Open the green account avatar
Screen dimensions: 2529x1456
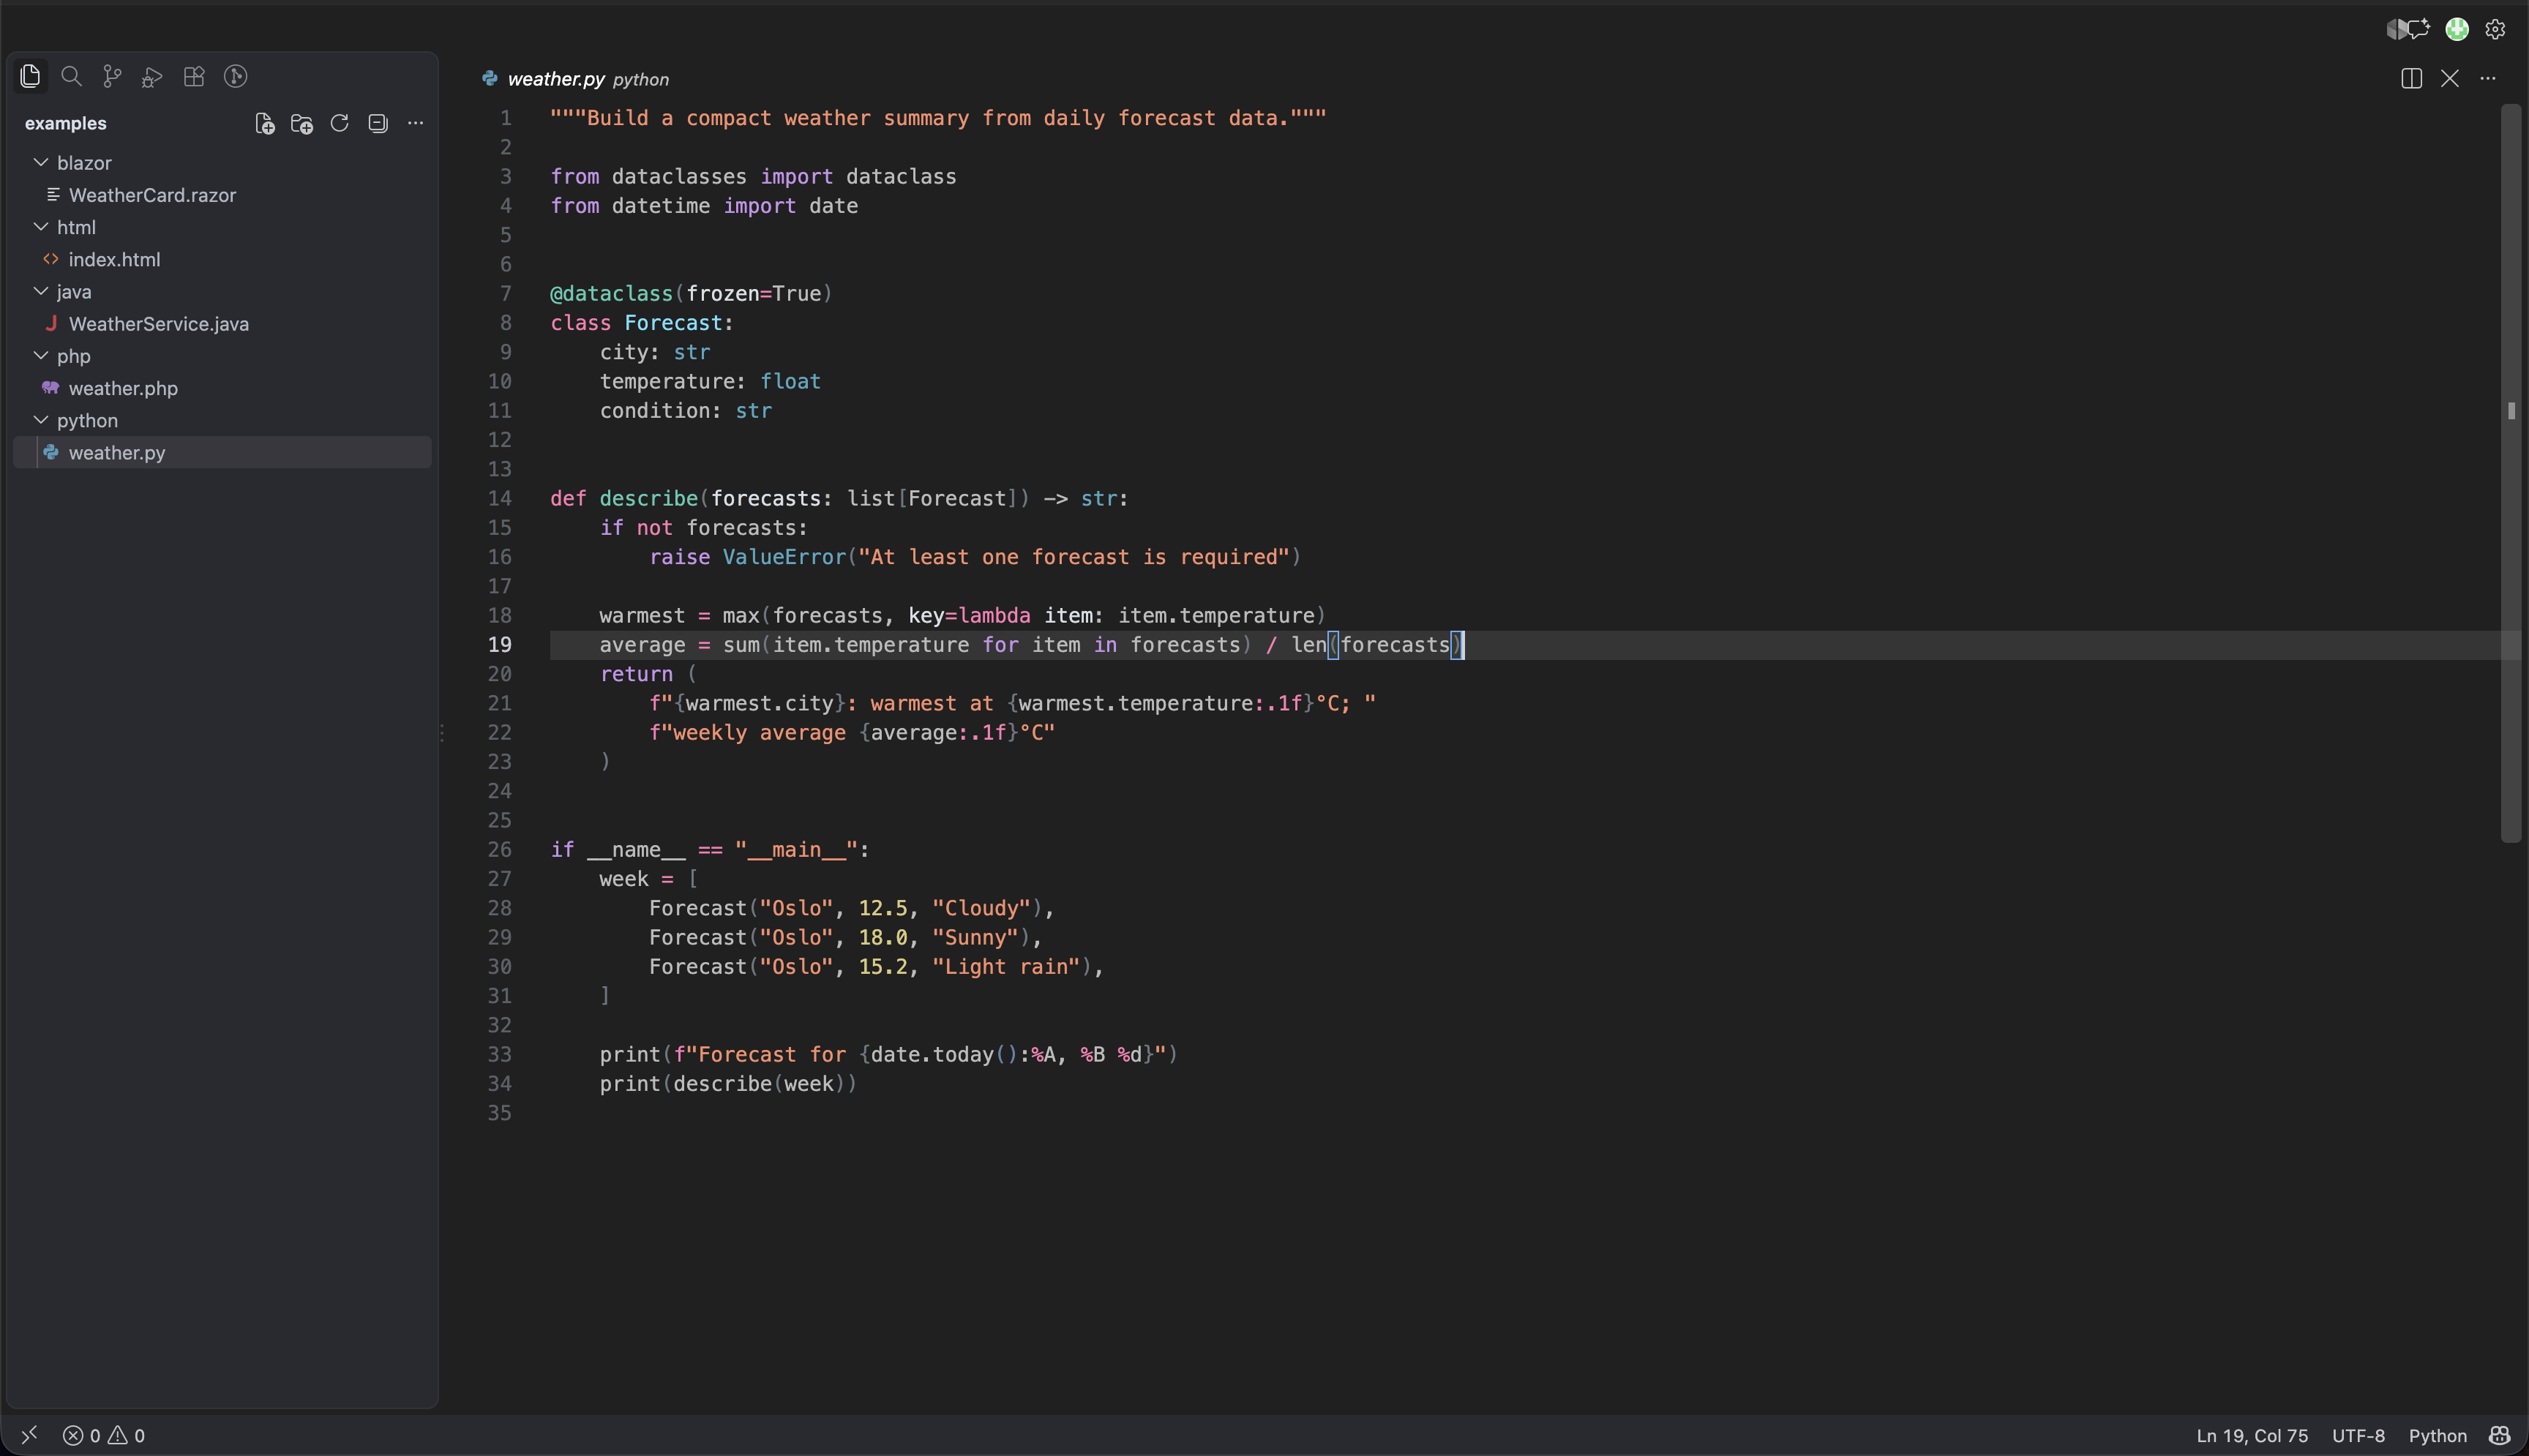pos(2457,29)
